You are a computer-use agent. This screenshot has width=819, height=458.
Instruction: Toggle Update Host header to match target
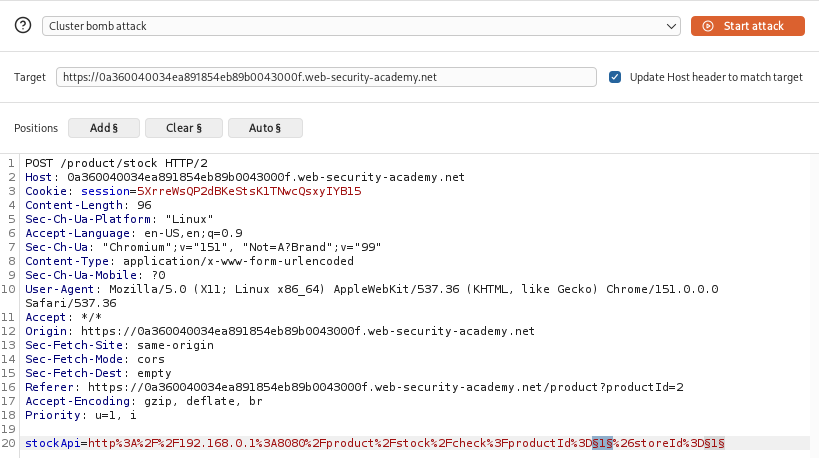pos(615,77)
